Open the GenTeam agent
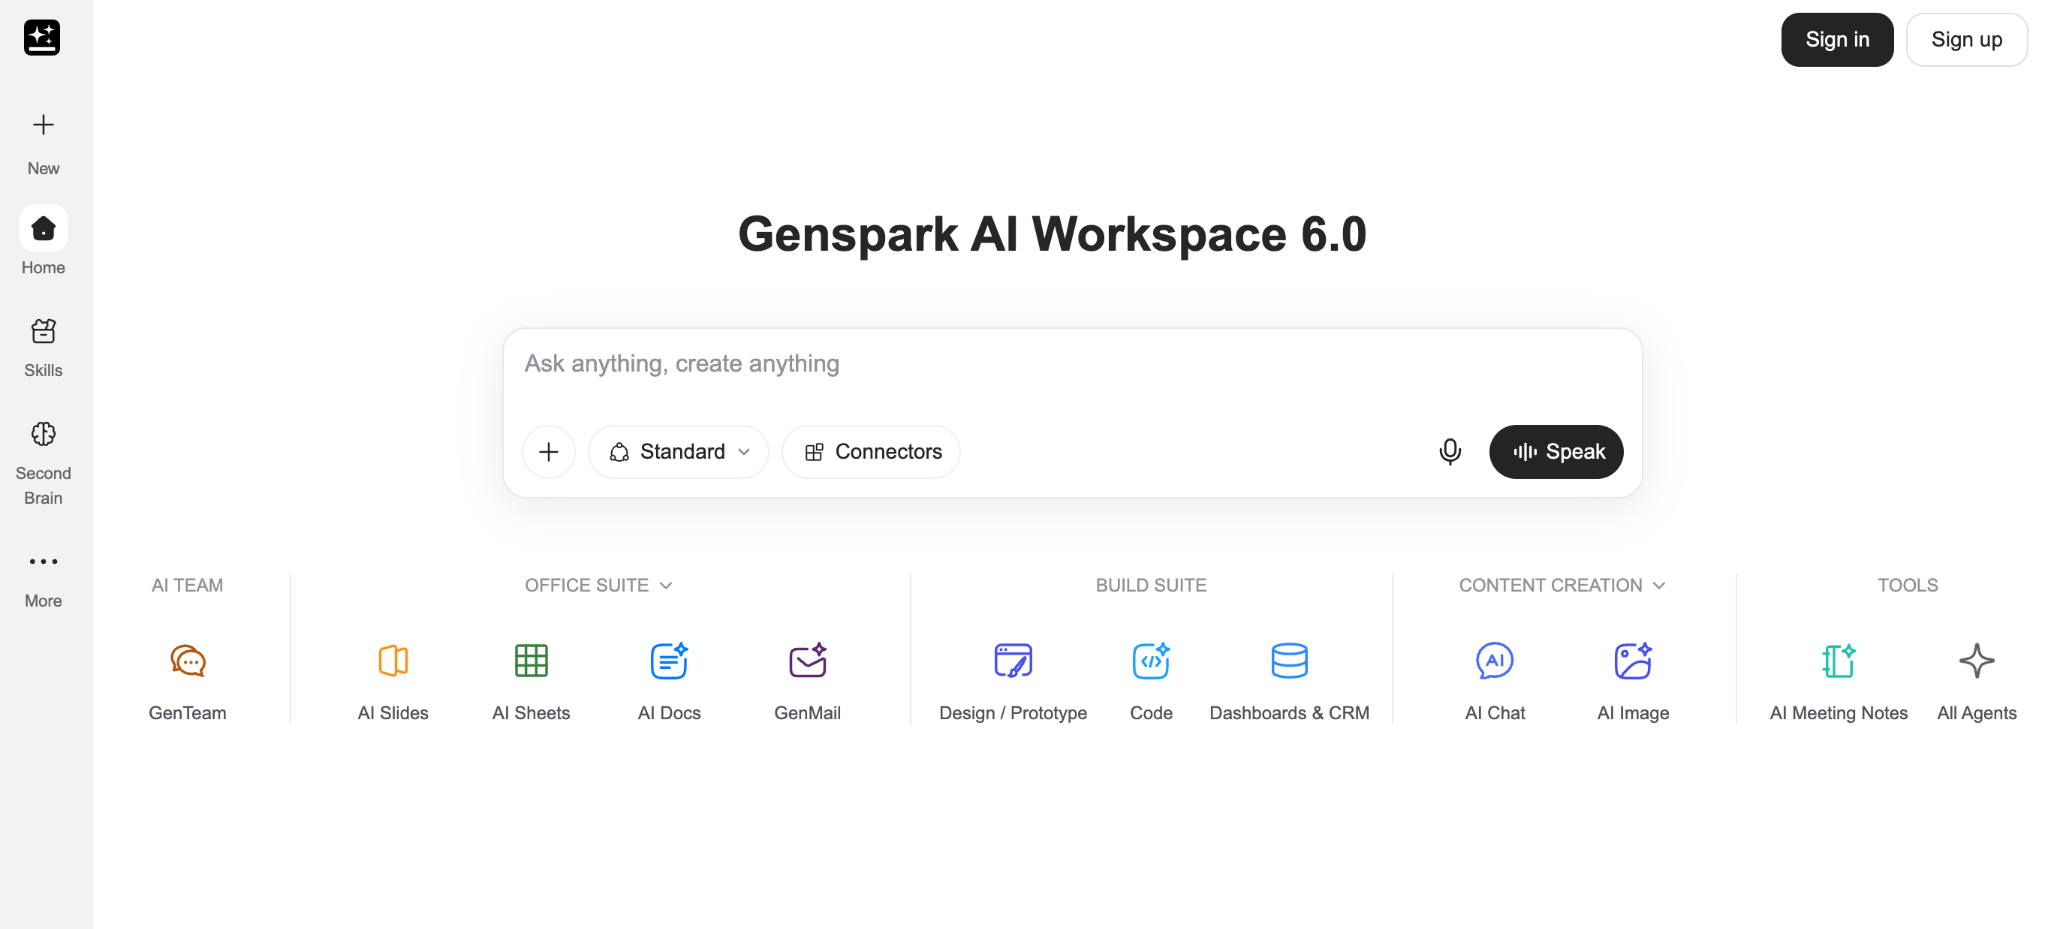2048x929 pixels. [x=188, y=681]
